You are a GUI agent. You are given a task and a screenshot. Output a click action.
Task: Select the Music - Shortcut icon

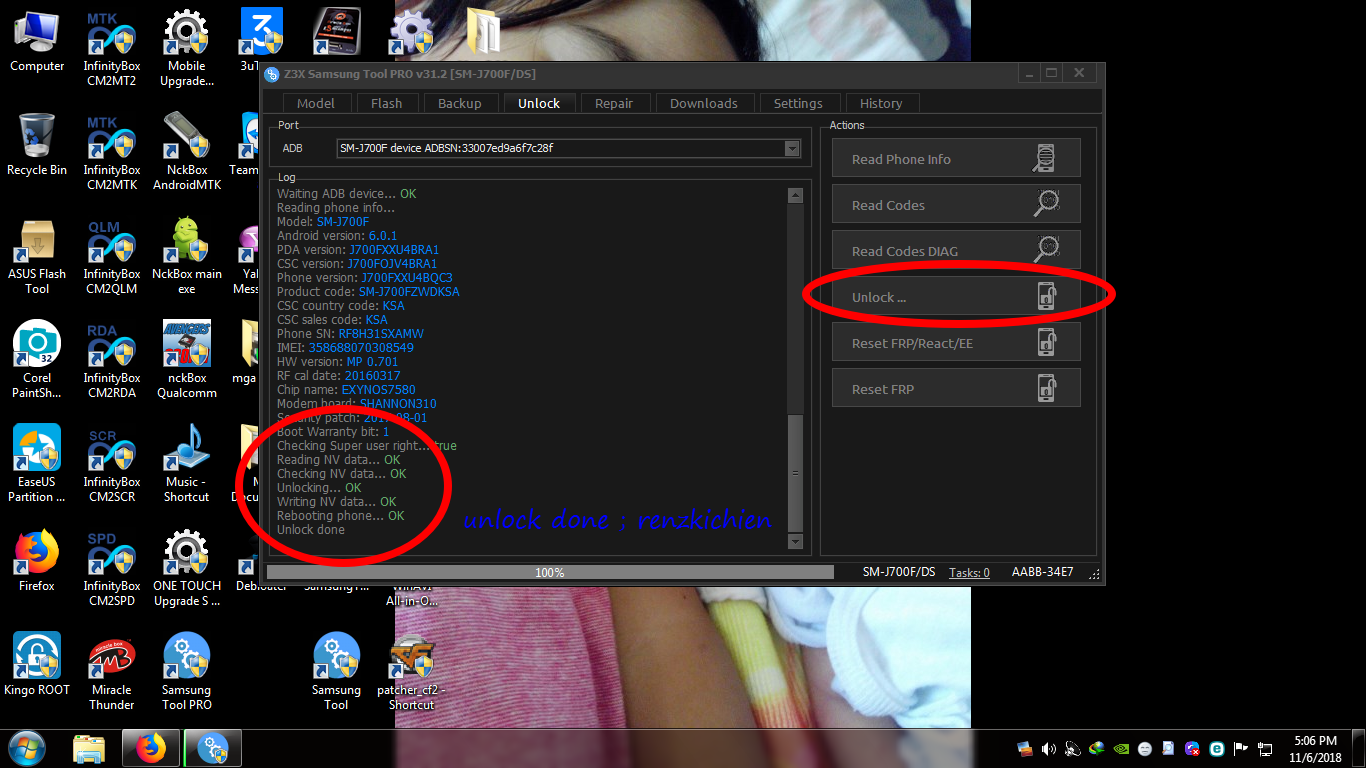point(187,463)
